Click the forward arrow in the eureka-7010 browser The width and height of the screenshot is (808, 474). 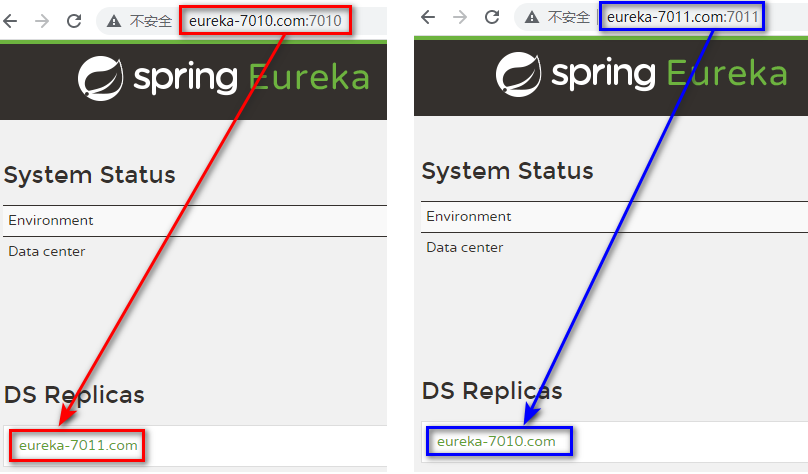point(42,21)
